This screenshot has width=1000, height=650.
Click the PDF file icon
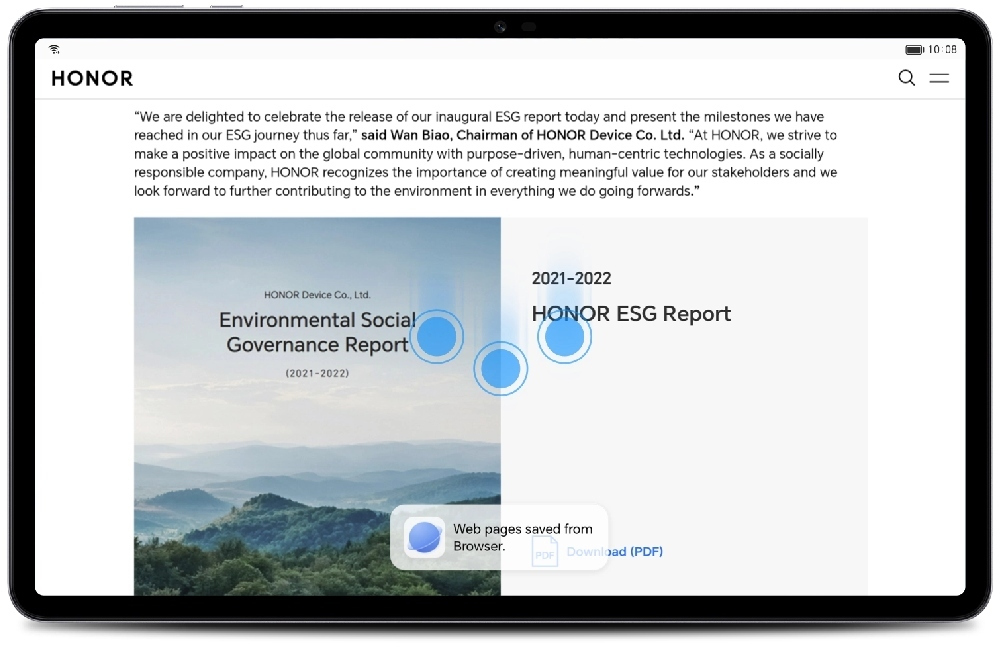tap(544, 551)
